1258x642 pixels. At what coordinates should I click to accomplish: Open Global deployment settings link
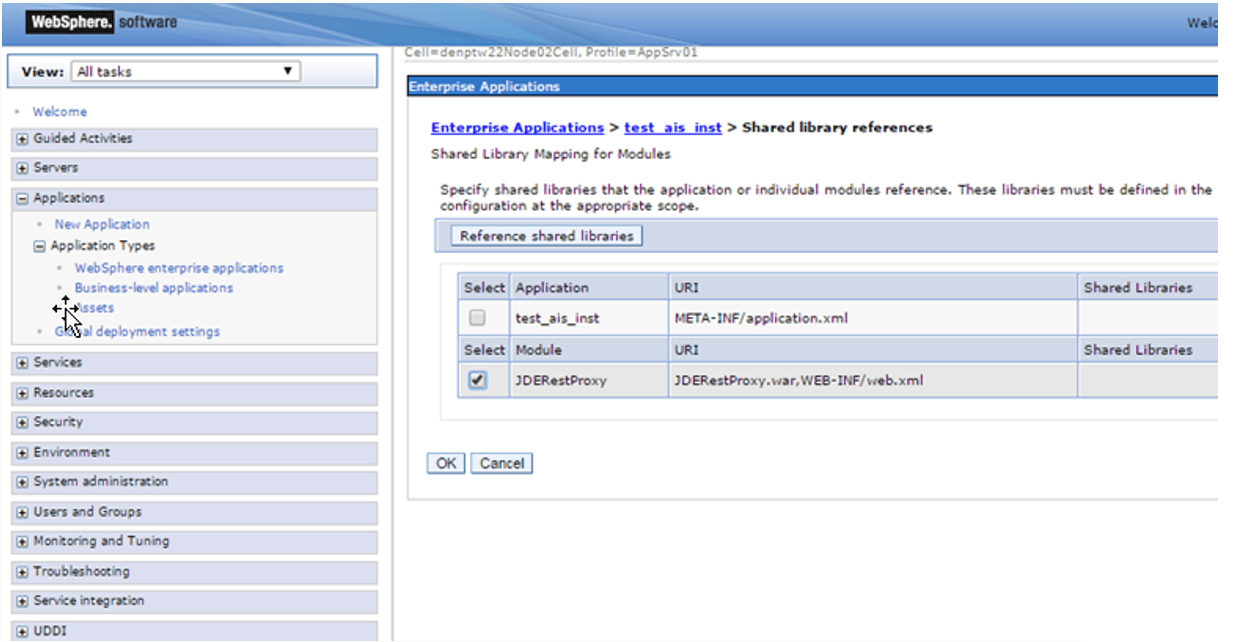click(137, 332)
